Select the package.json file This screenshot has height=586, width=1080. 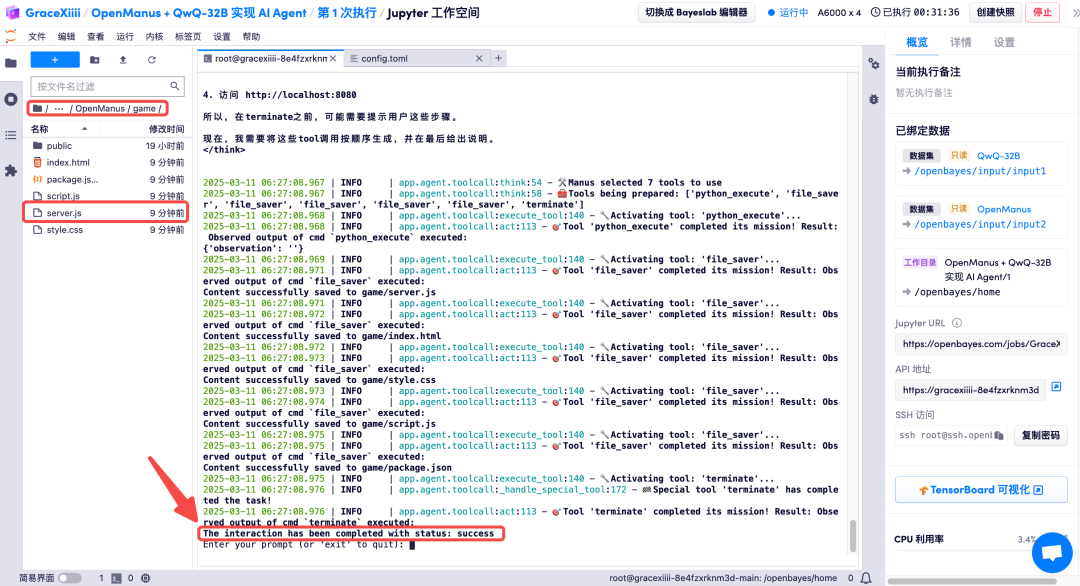108,179
